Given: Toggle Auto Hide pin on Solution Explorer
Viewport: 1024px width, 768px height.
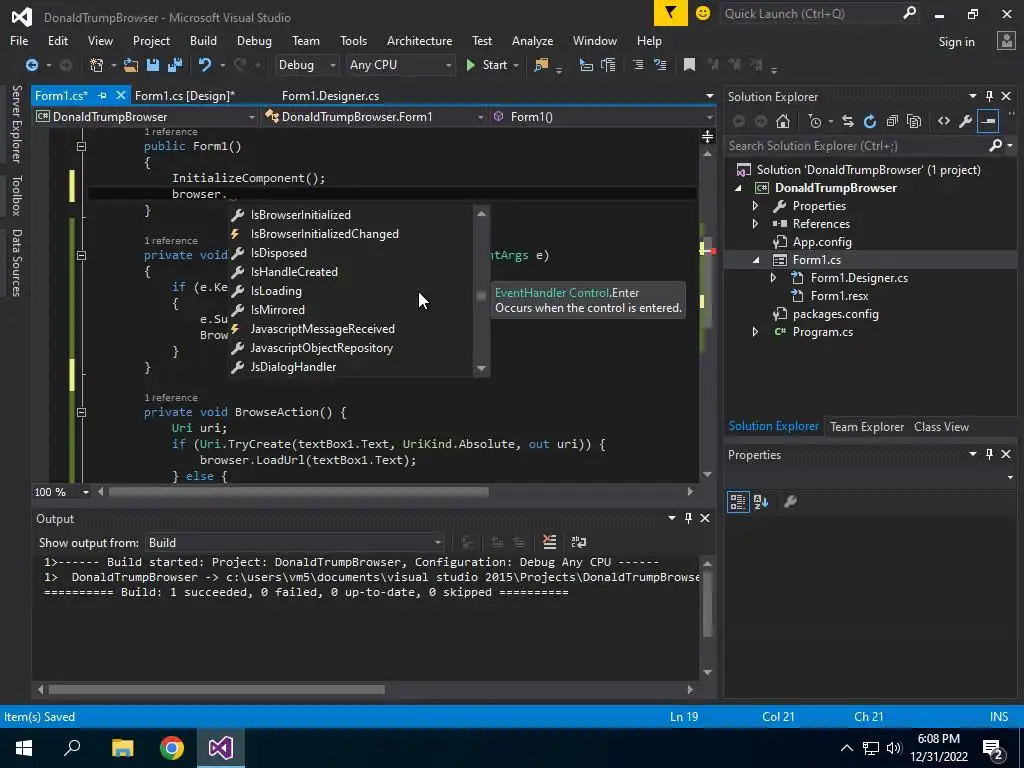Looking at the screenshot, I should tap(989, 96).
